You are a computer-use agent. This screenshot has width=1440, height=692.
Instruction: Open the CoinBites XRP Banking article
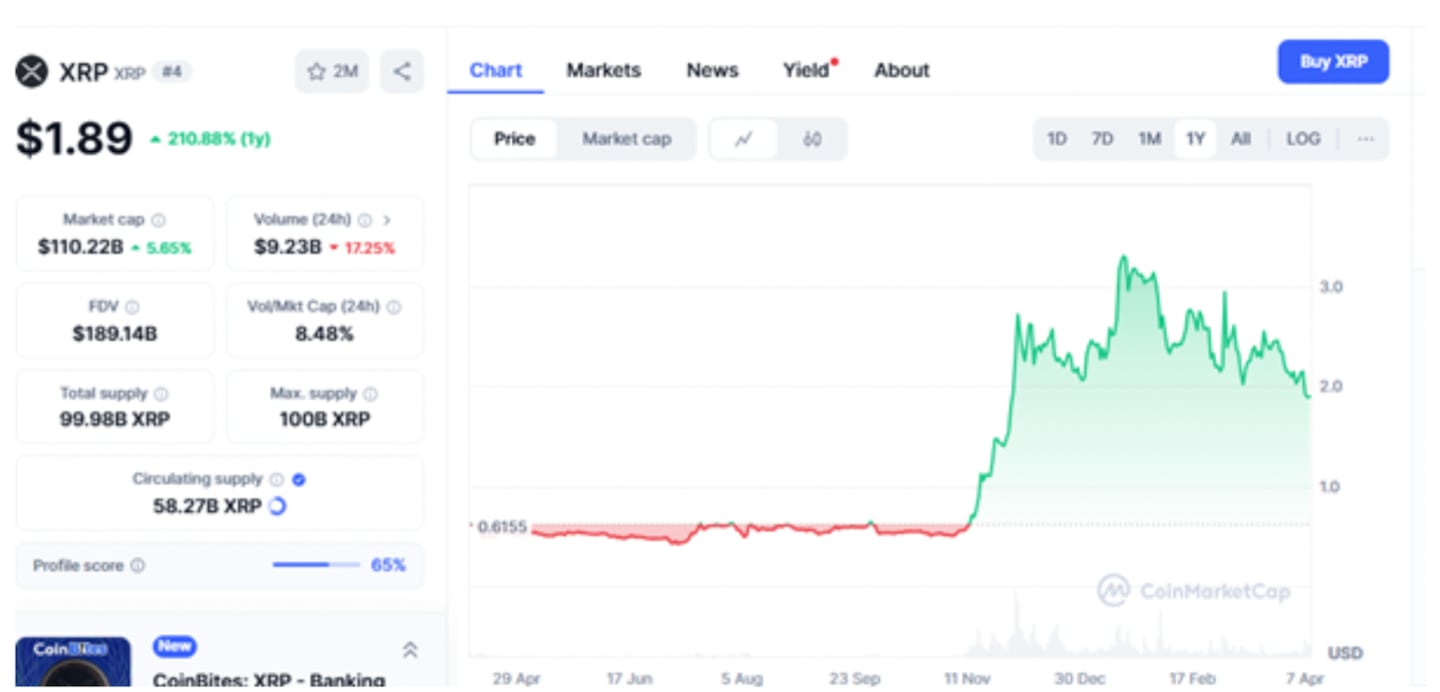point(268,680)
